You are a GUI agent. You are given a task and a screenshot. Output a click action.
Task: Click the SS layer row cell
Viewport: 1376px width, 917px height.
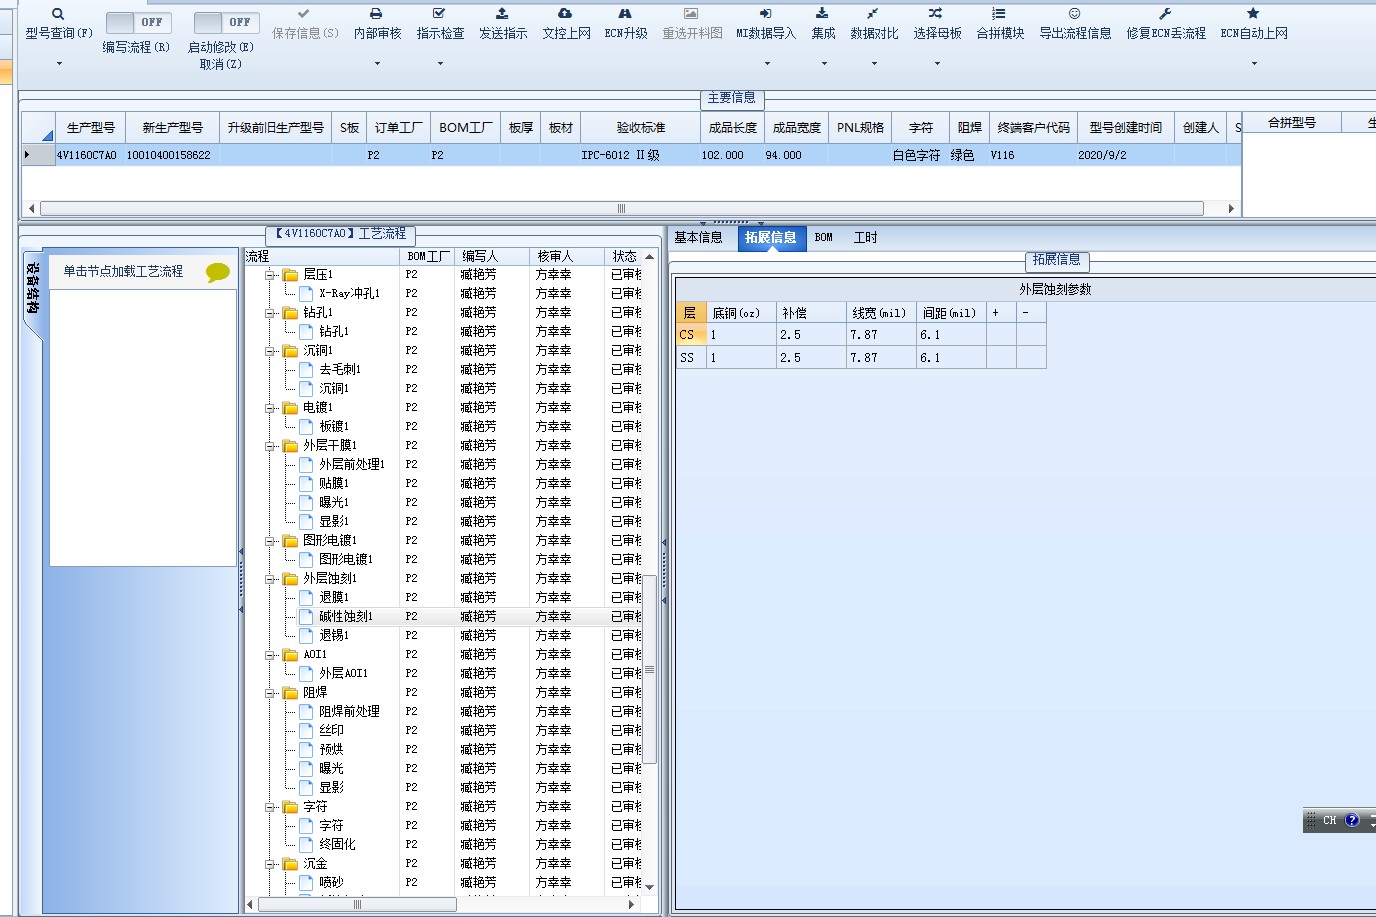point(691,358)
